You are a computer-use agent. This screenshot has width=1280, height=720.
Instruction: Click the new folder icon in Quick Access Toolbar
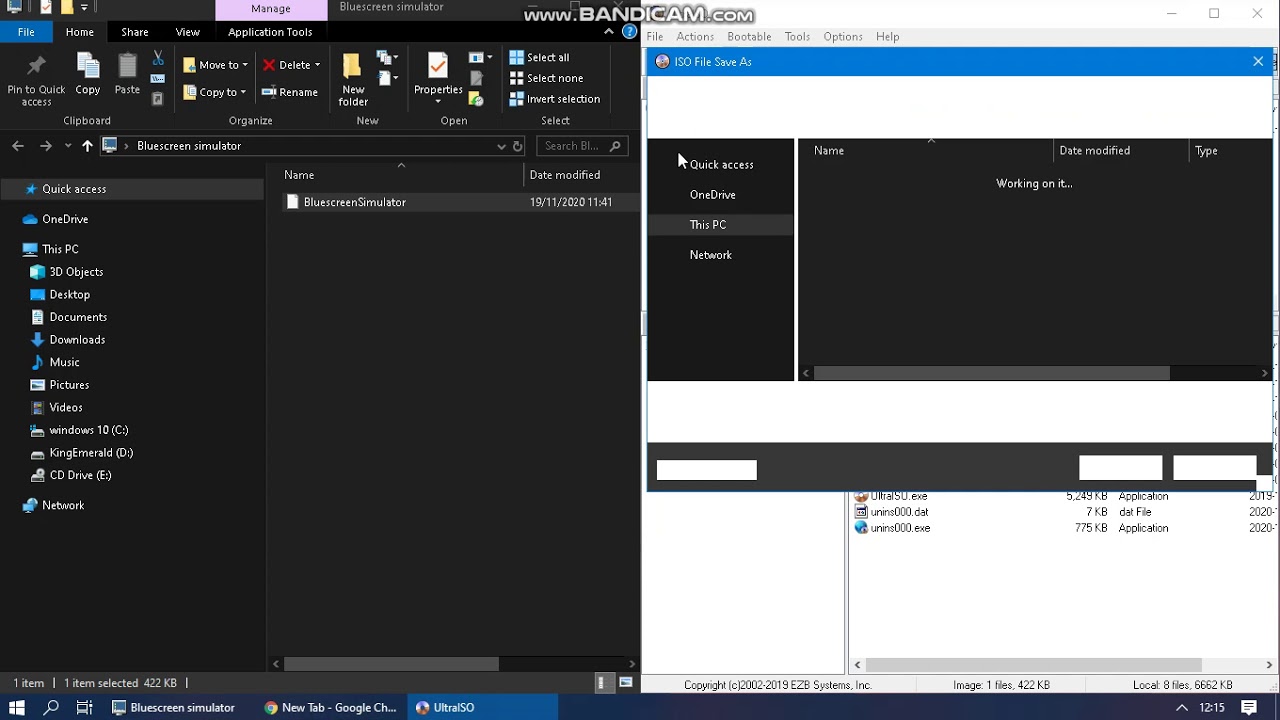point(66,8)
